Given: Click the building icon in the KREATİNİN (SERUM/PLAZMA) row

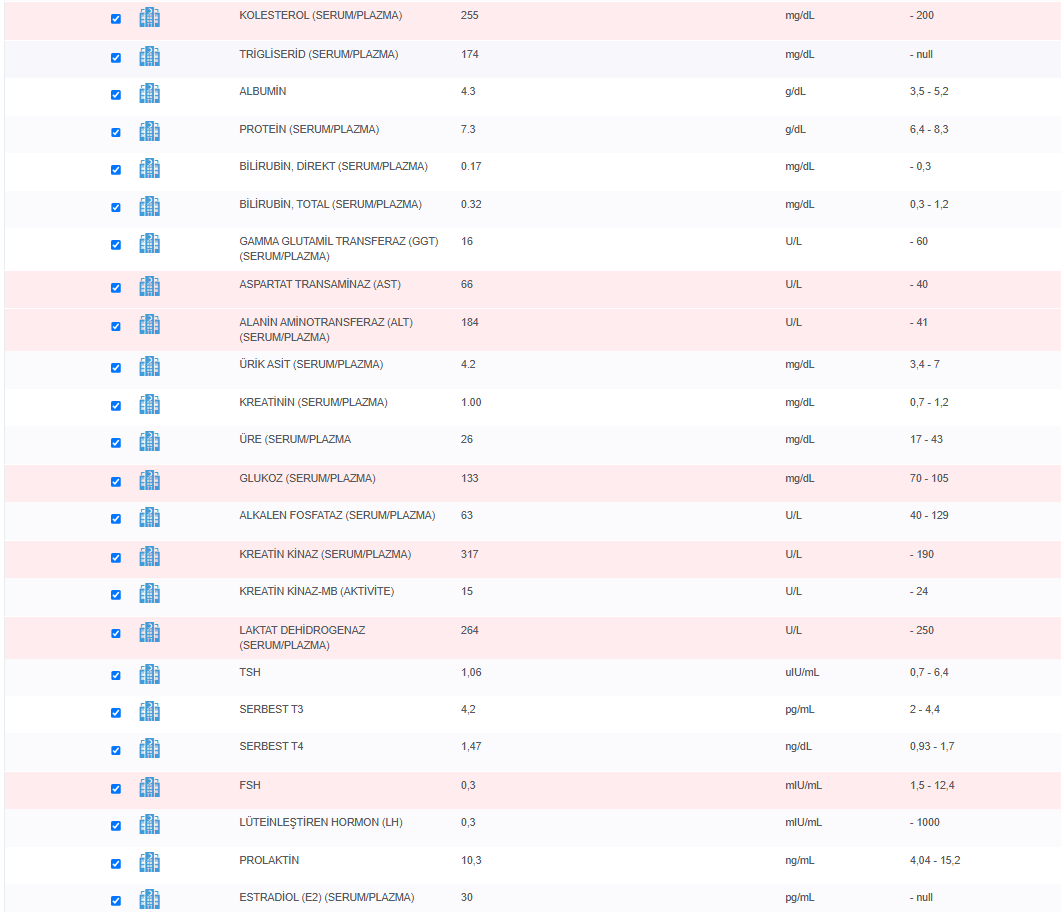Looking at the screenshot, I should (150, 405).
